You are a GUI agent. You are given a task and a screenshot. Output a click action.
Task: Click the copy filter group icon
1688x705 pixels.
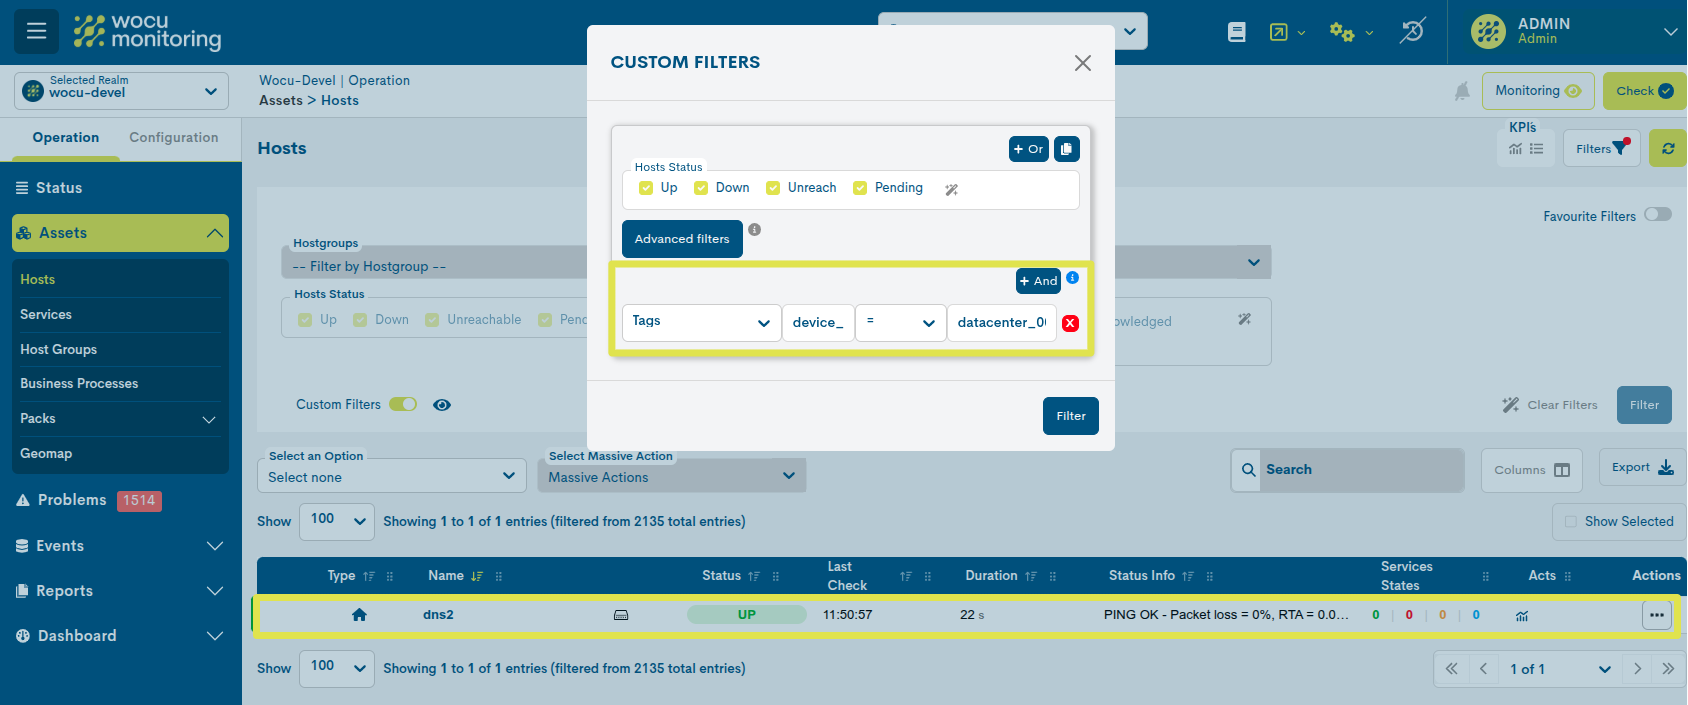click(1066, 149)
